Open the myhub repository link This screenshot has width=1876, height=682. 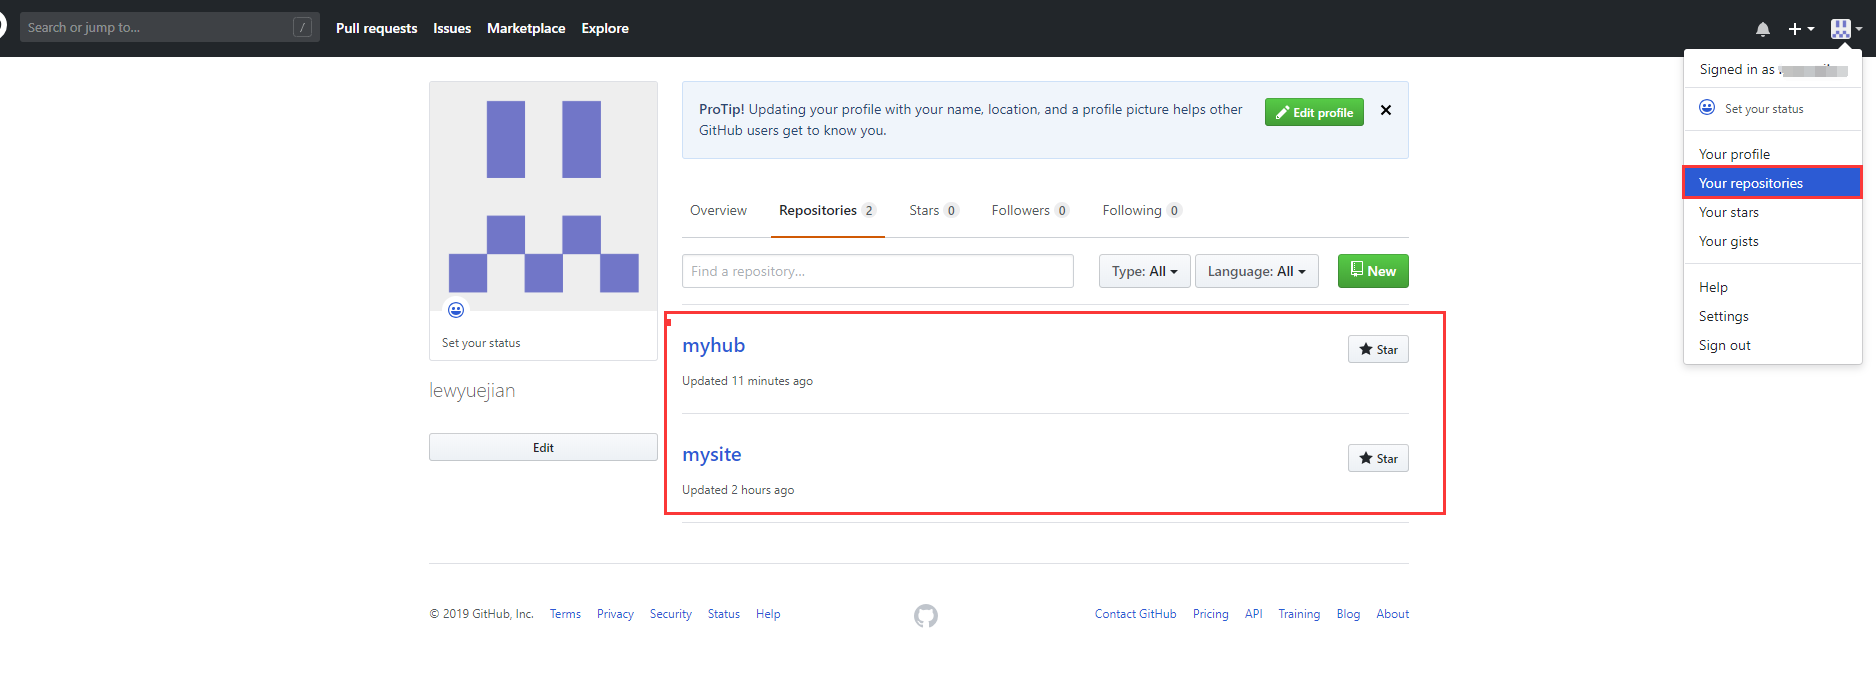click(x=713, y=345)
